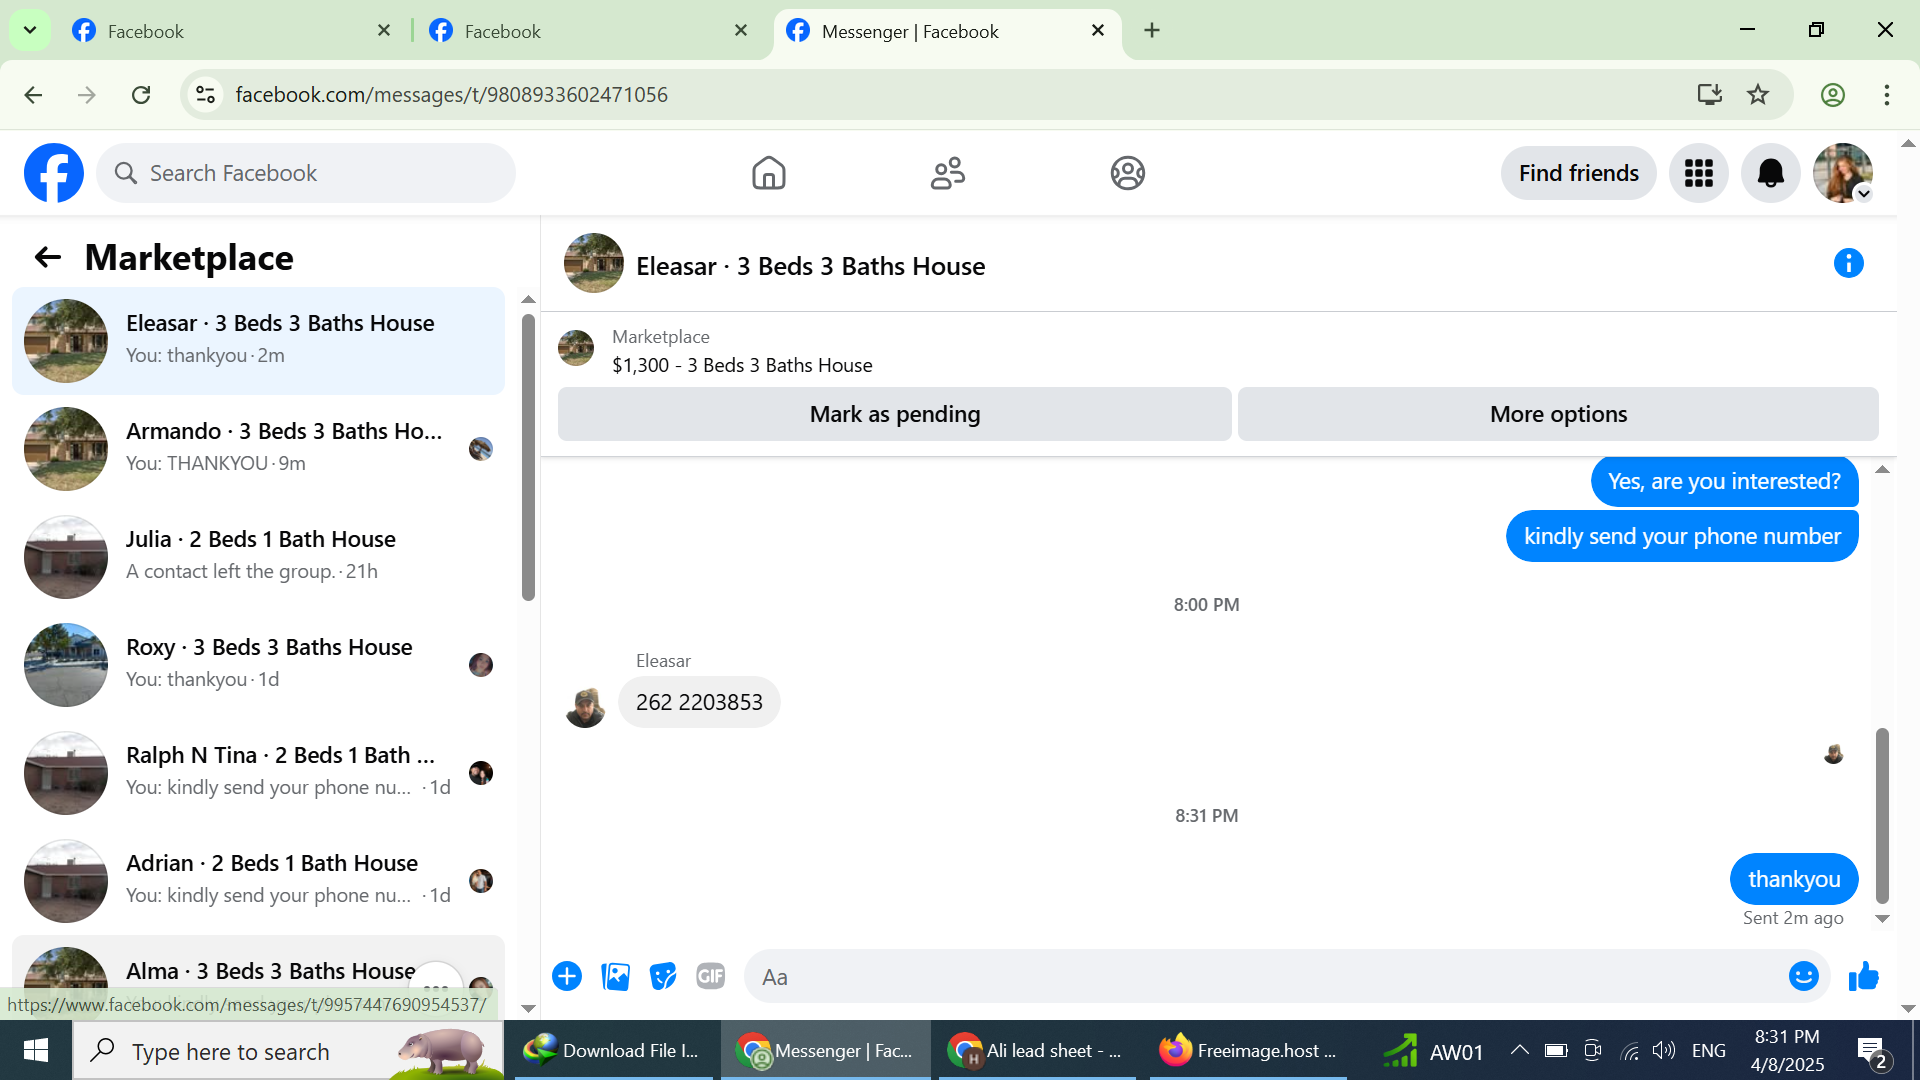
Task: Open the notifications bell
Action: pyautogui.click(x=1770, y=173)
